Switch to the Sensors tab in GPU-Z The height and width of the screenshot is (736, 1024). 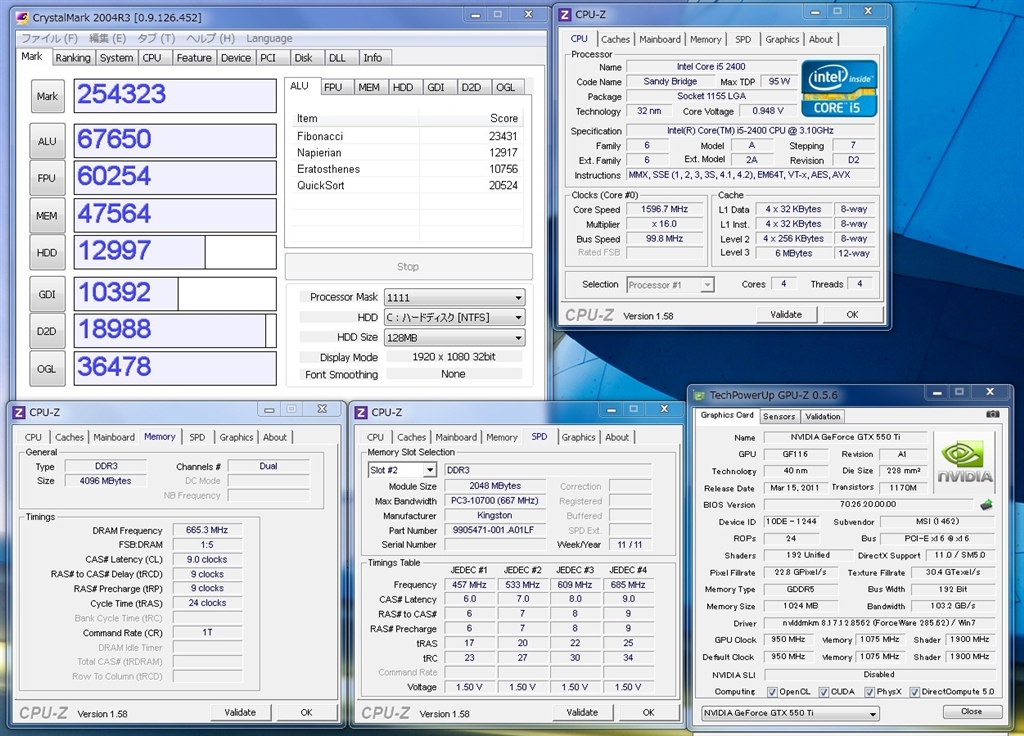779,416
